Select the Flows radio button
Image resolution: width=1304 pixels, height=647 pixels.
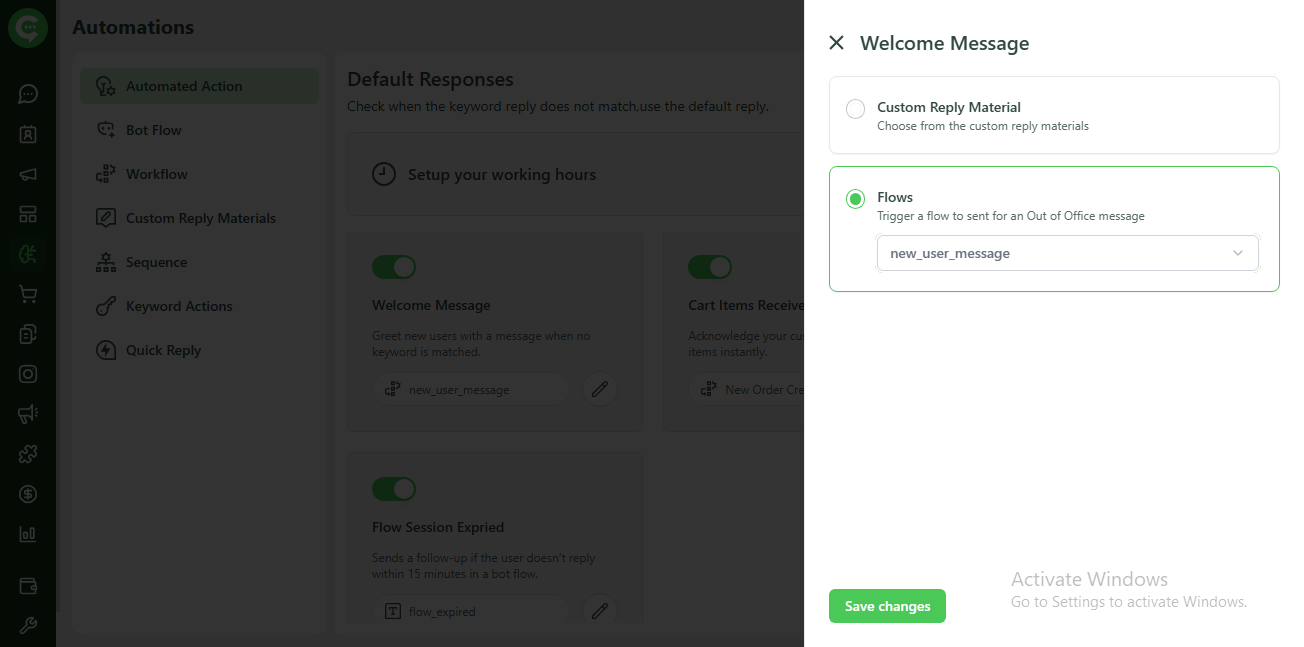point(855,198)
